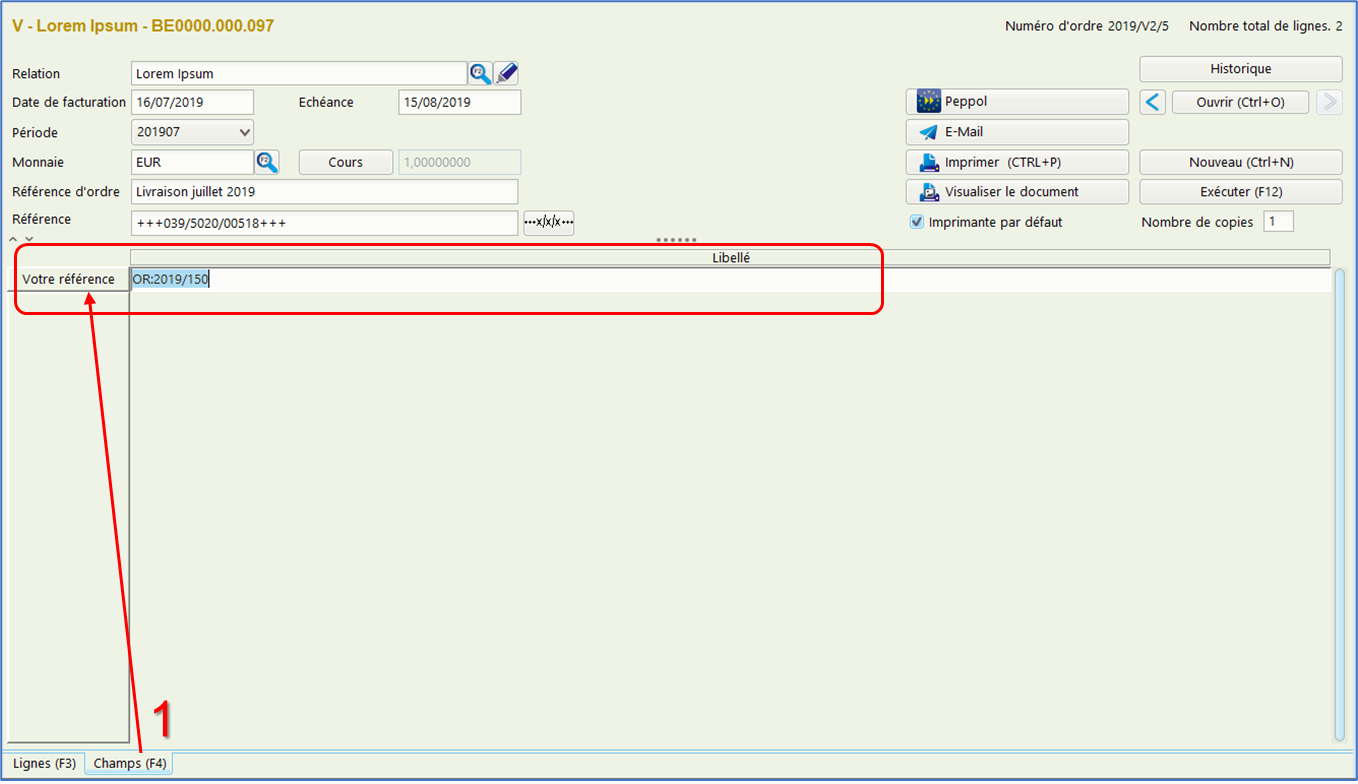Click the Peppol flag icon

[x=929, y=101]
